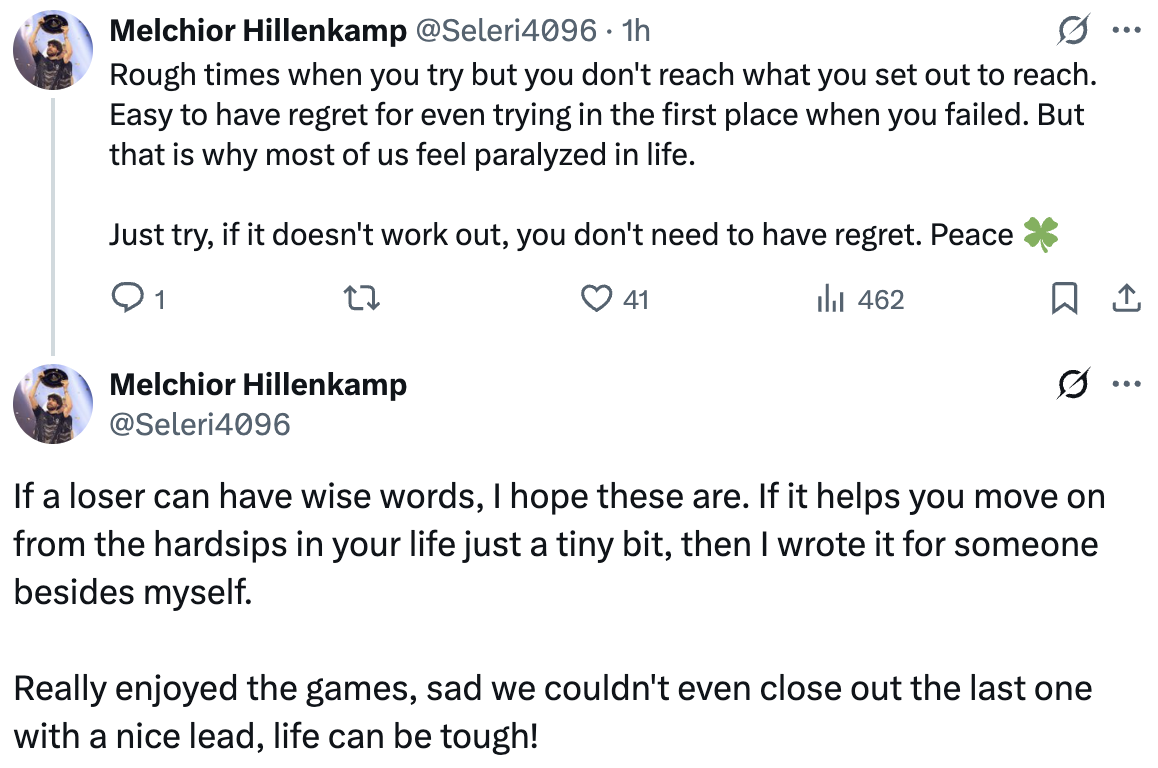Click Melchior Hillenkamp name in first tweet
This screenshot has height=768, width=1158.
tap(258, 30)
